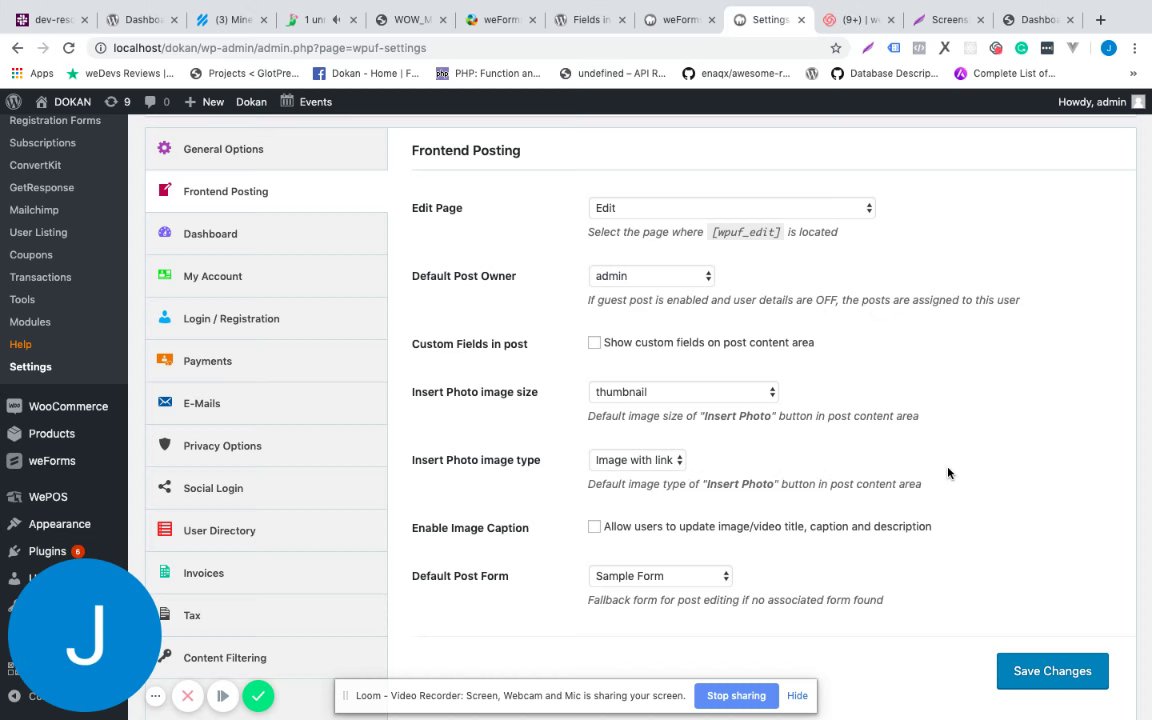Click Howdy, admin account menu

1101,101
